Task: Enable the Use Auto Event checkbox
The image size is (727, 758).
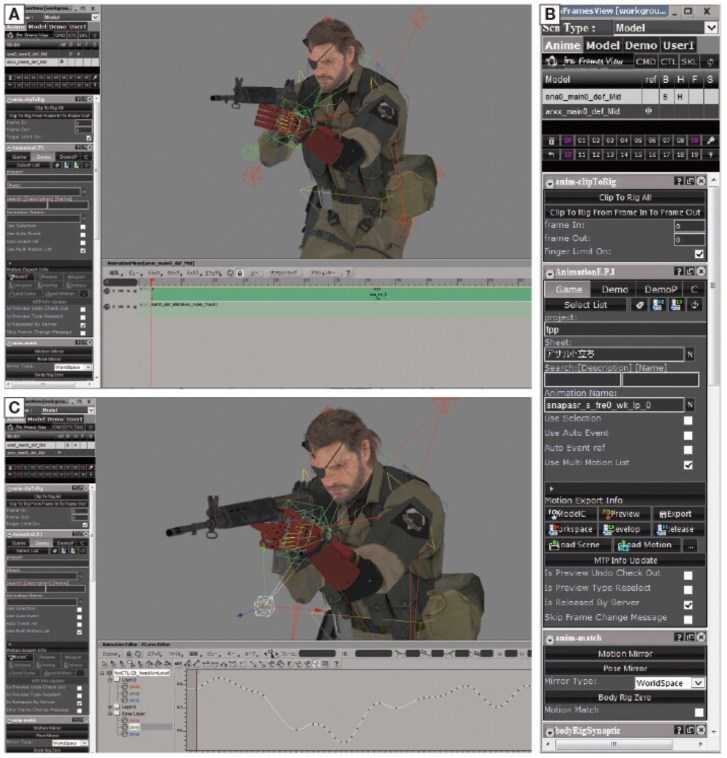Action: point(688,436)
